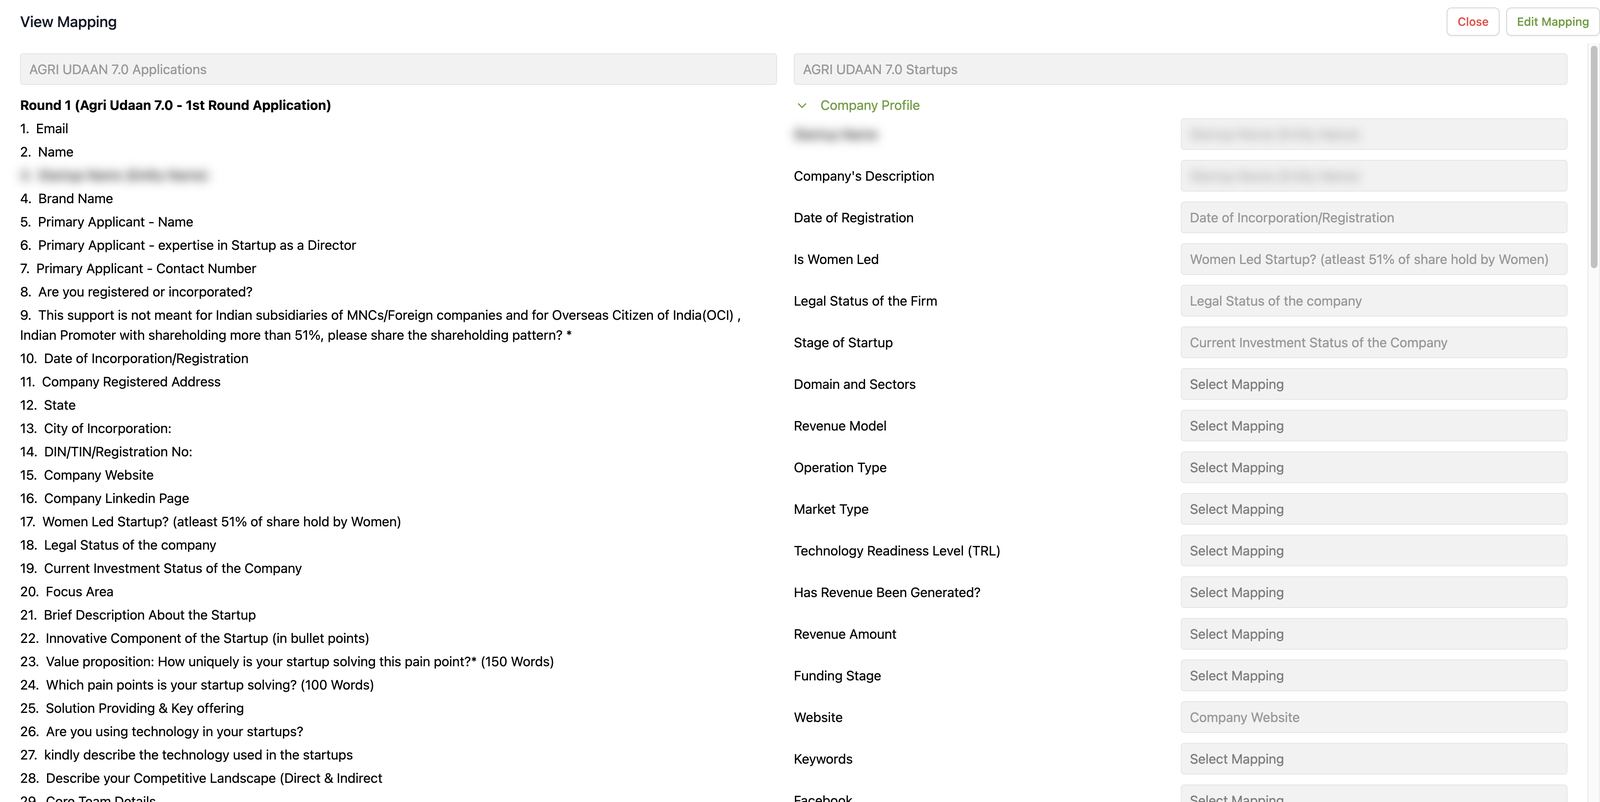Open the Revenue Amount mapping dropdown
Image resolution: width=1600 pixels, height=802 pixels.
(1373, 634)
